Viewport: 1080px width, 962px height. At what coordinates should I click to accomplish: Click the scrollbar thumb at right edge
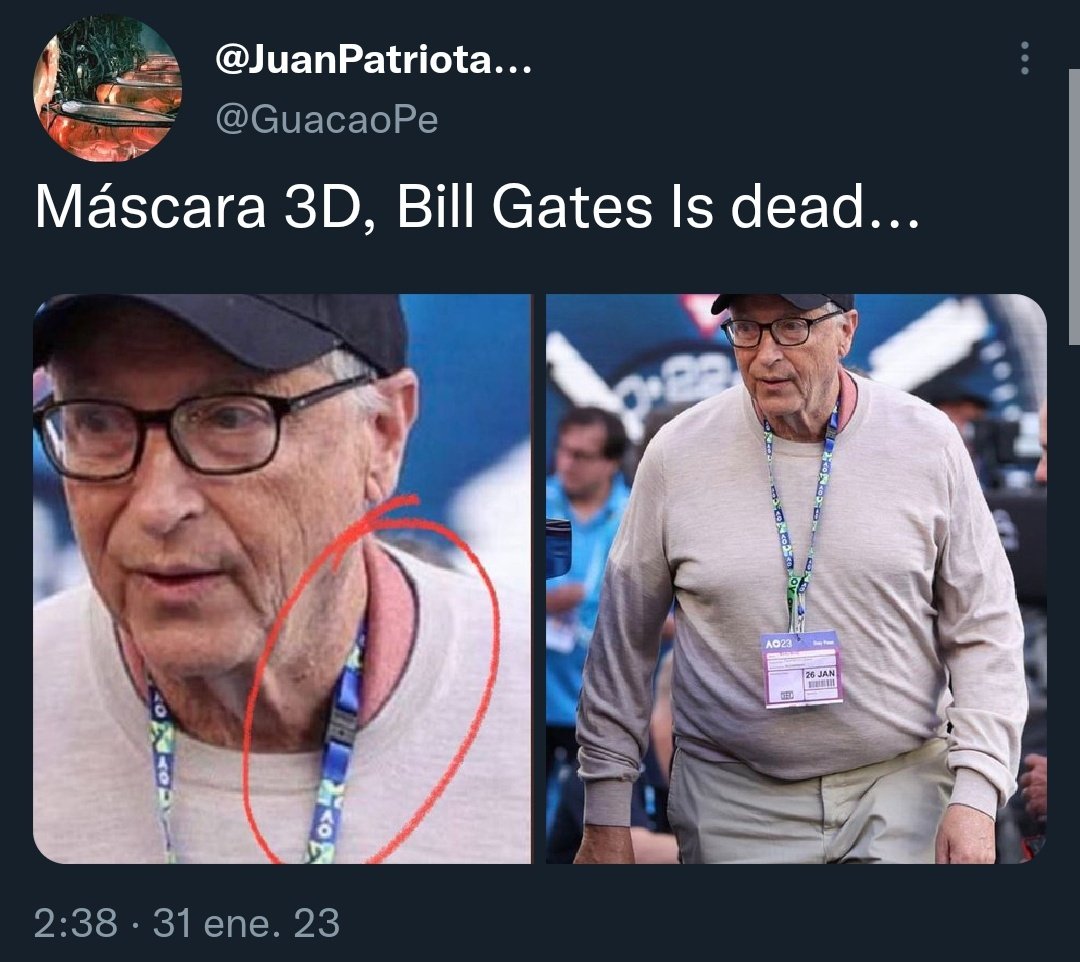pos(1074,207)
